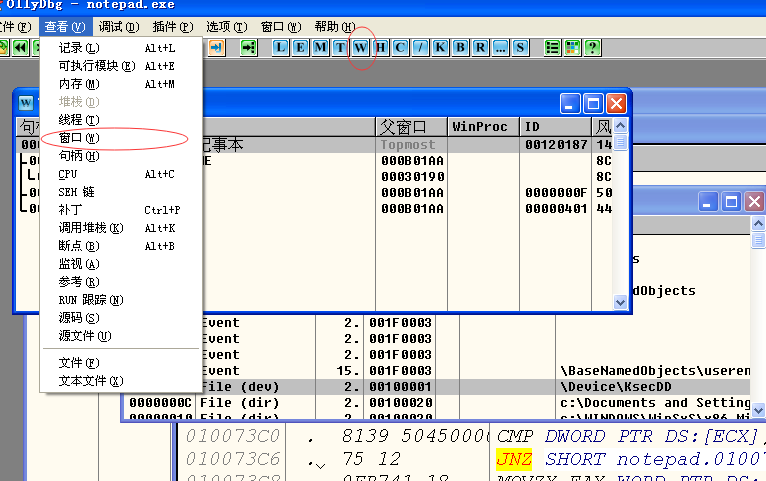Viewport: 766px width, 481px height.
Task: Select 参考(R) menu entry
Action: pyautogui.click(x=121, y=282)
